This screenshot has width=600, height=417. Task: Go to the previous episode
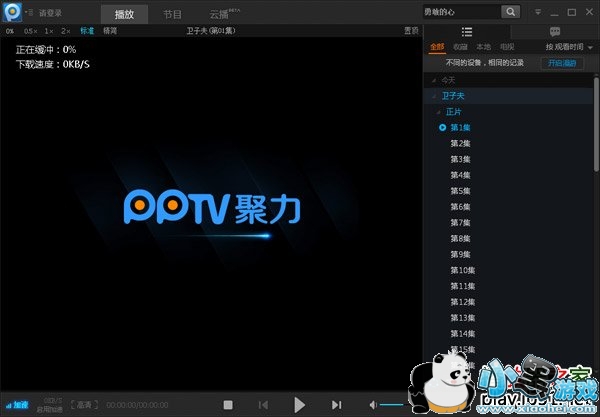pos(263,405)
